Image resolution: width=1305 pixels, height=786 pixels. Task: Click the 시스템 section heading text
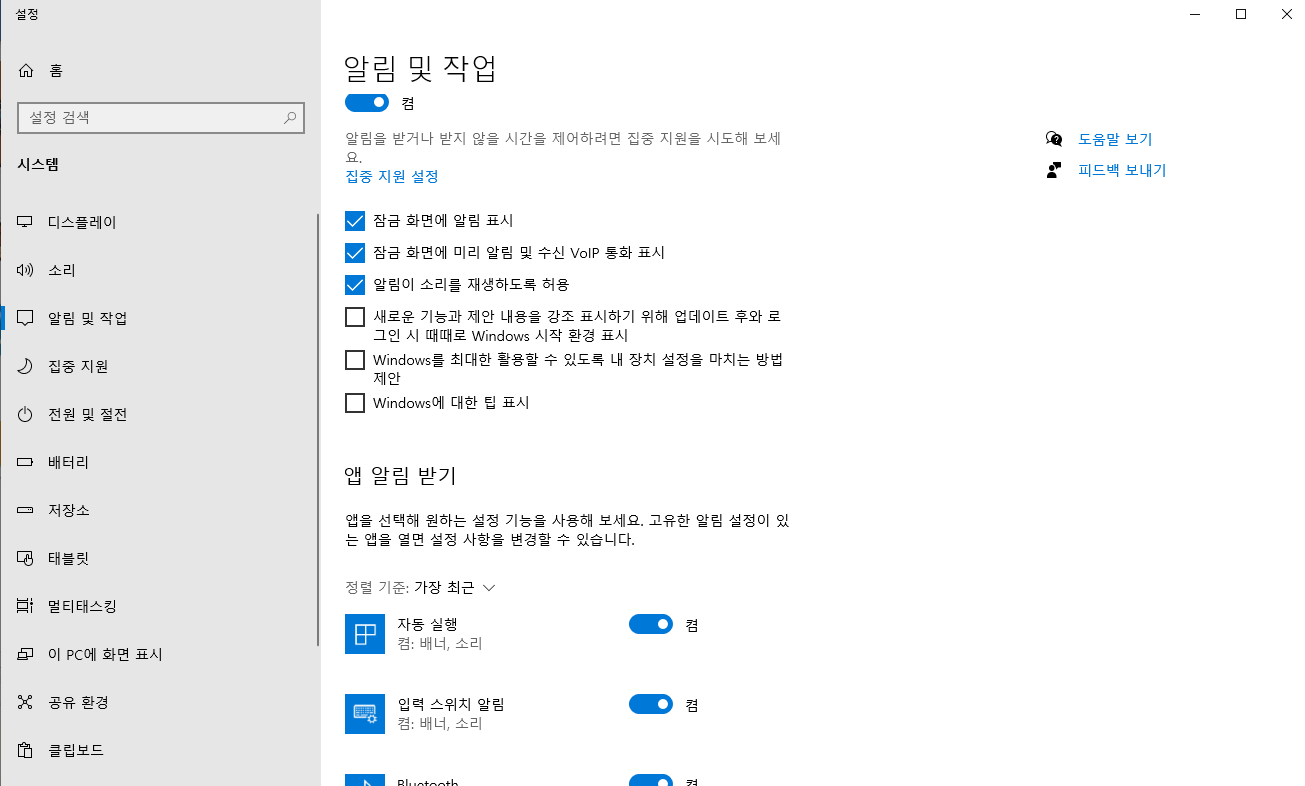click(x=38, y=165)
